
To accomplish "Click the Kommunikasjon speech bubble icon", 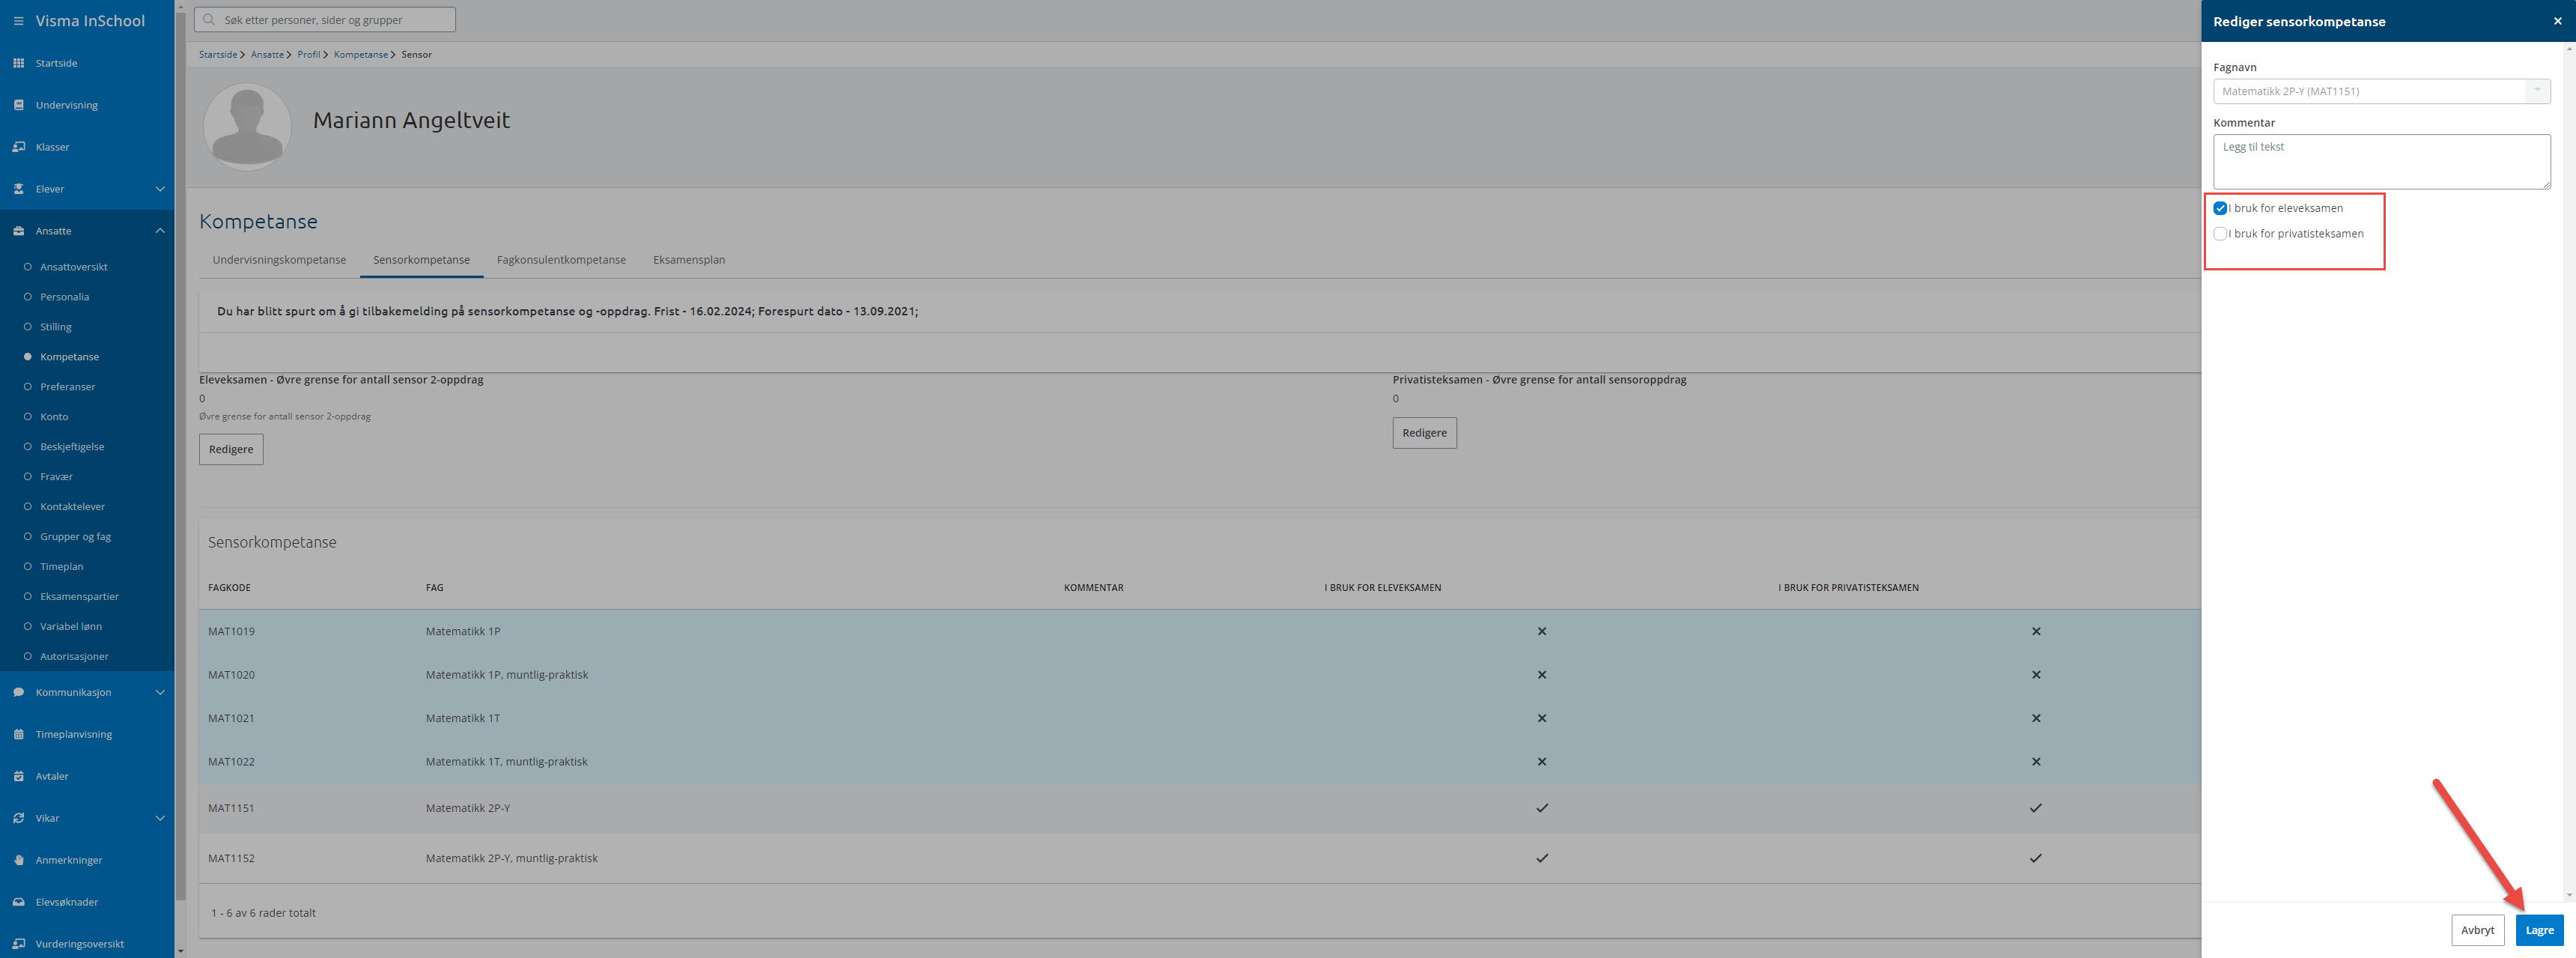I will coord(18,692).
